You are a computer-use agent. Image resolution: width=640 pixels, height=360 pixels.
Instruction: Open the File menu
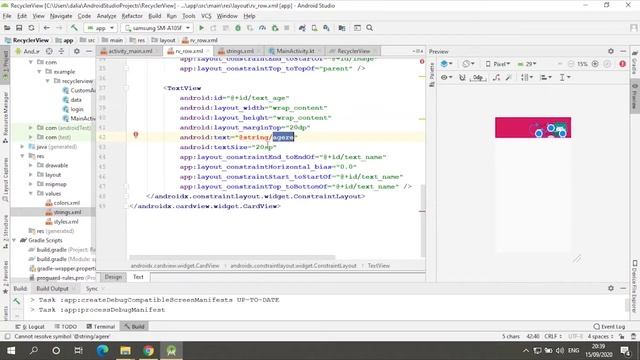[x=7, y=16]
